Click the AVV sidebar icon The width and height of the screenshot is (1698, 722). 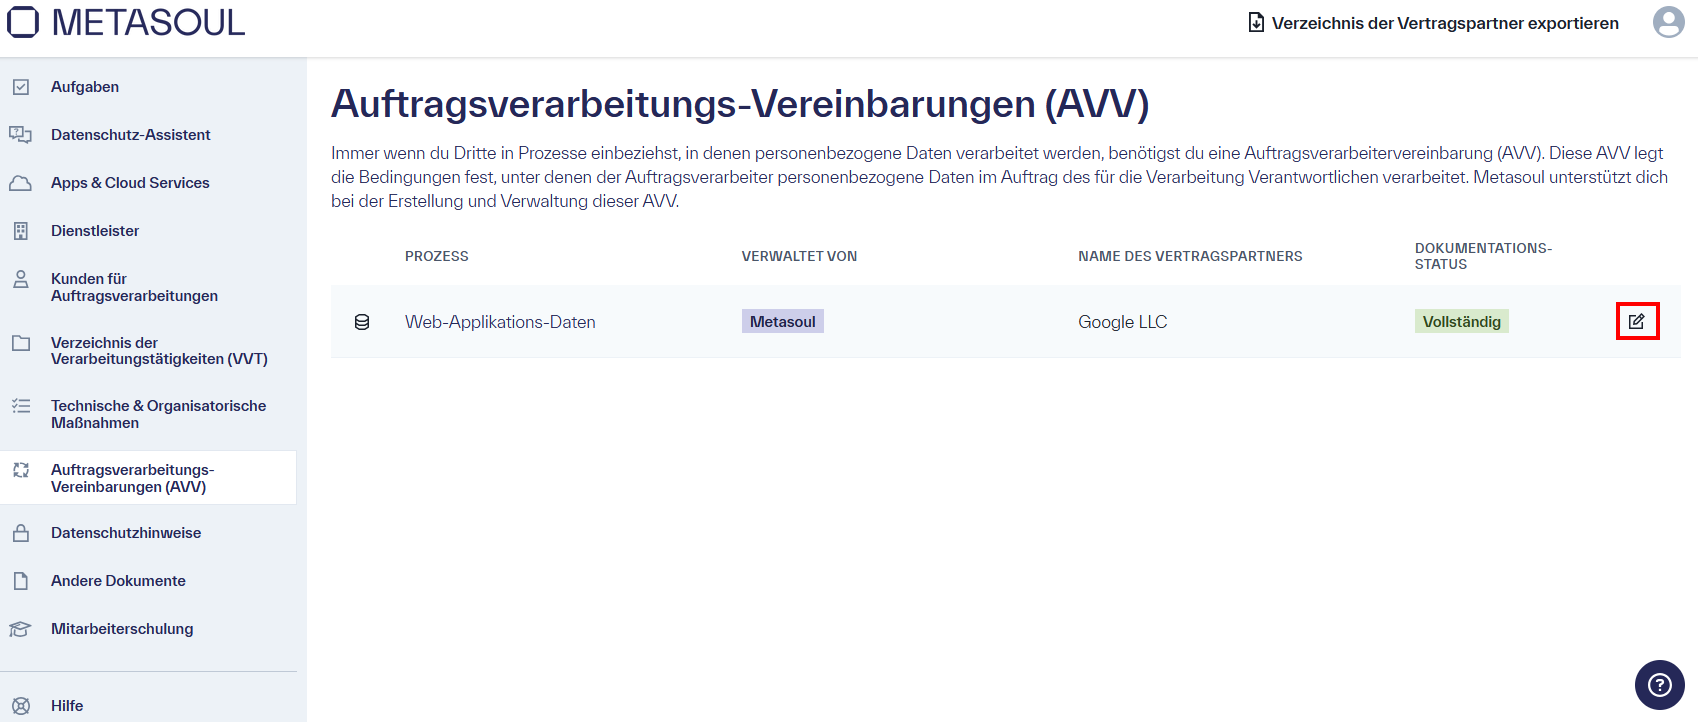coord(21,470)
